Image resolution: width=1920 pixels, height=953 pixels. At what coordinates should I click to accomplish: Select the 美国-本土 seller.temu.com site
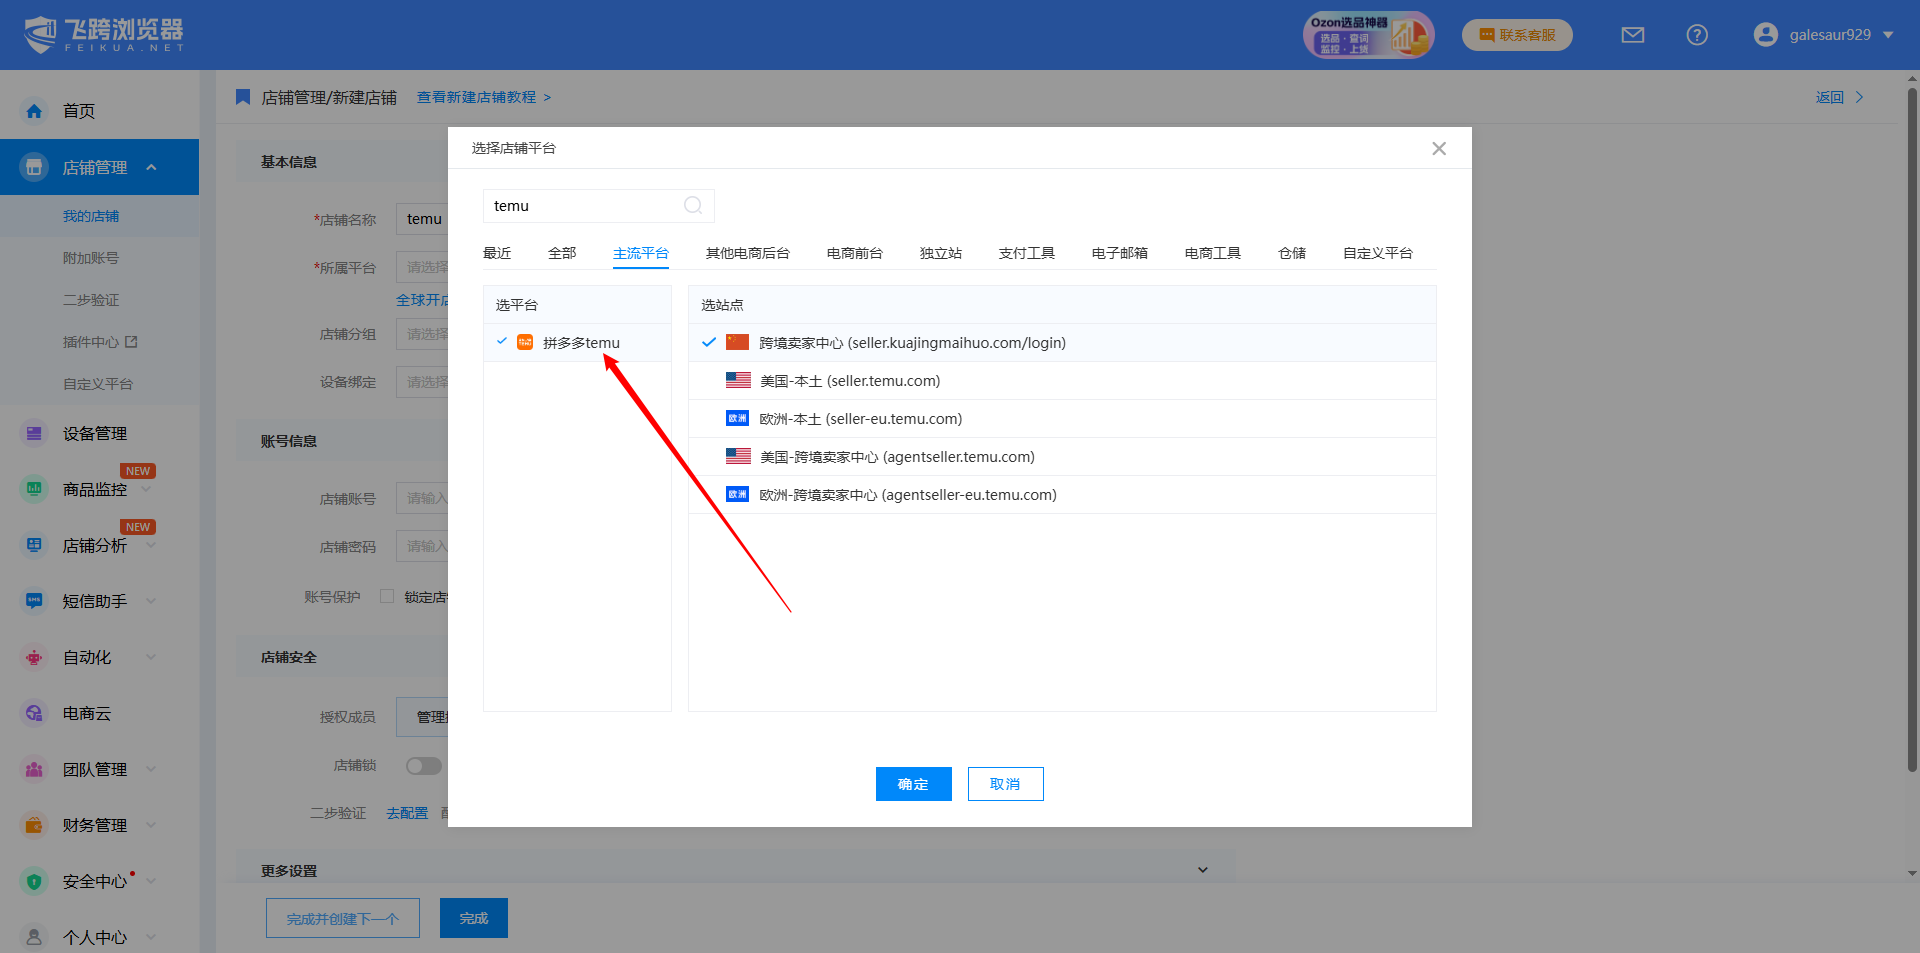coord(850,381)
